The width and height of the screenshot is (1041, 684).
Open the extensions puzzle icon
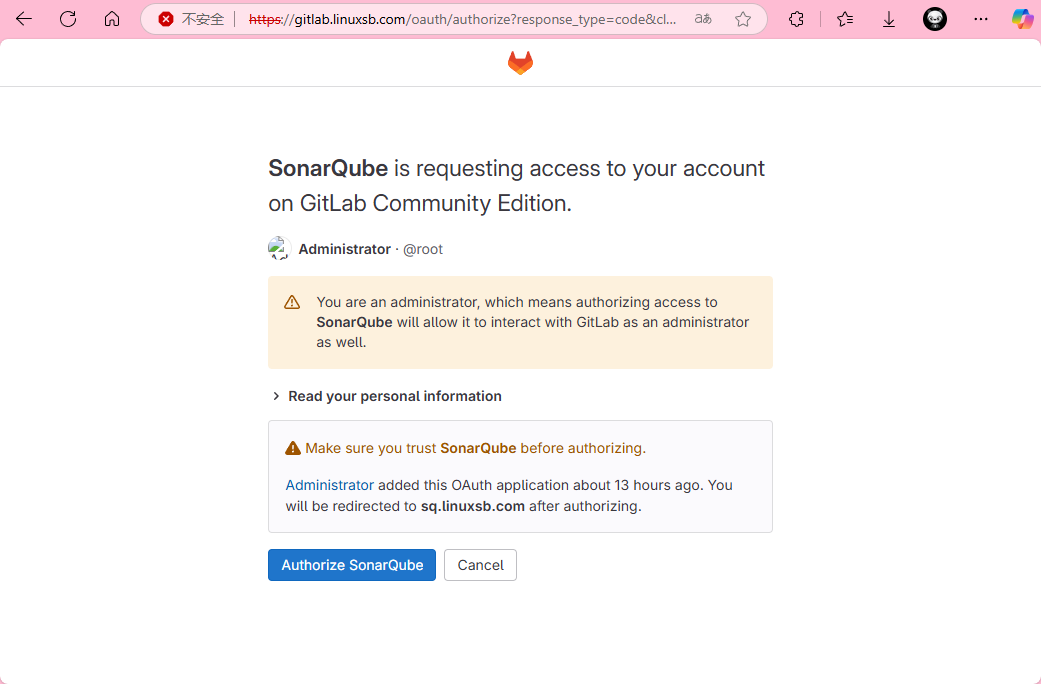796,19
